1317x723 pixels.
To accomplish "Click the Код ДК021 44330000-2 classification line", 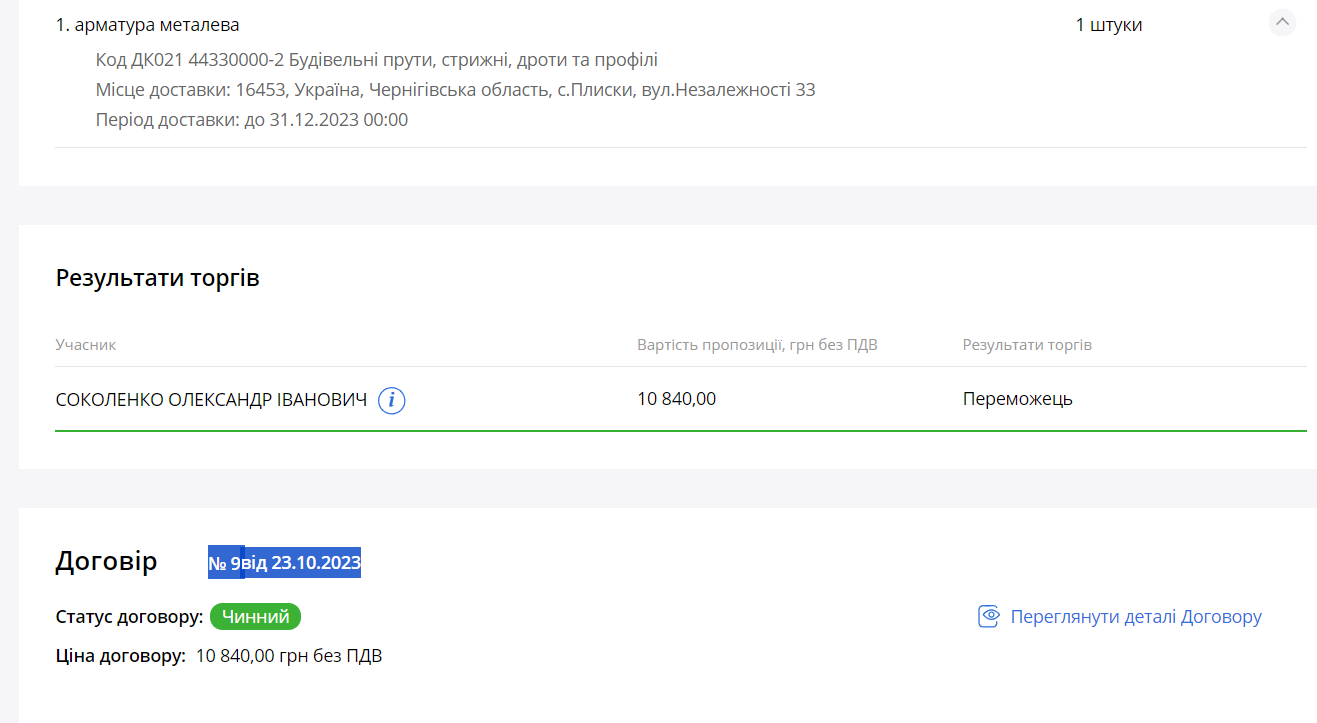I will coord(376,60).
